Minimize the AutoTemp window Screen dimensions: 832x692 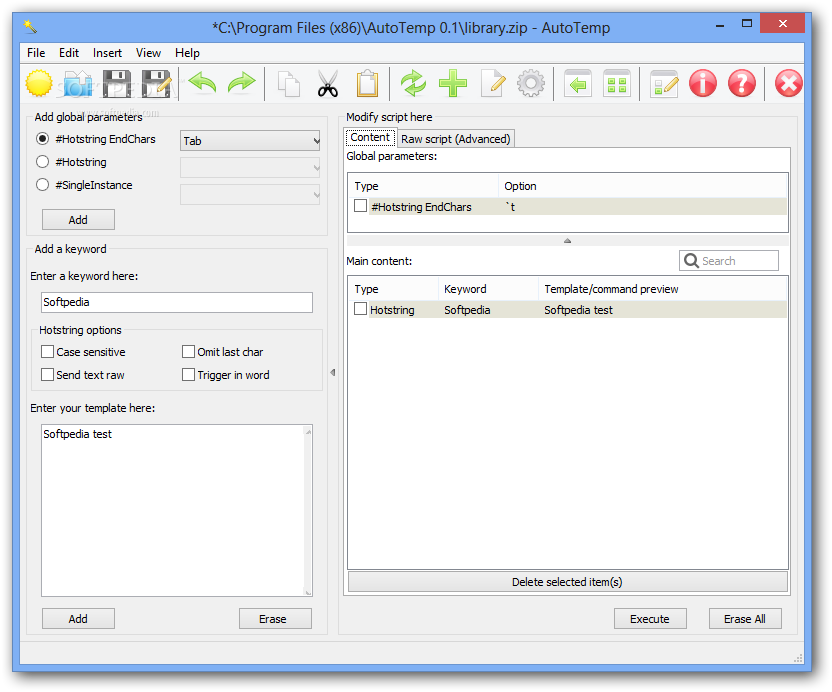(720, 25)
